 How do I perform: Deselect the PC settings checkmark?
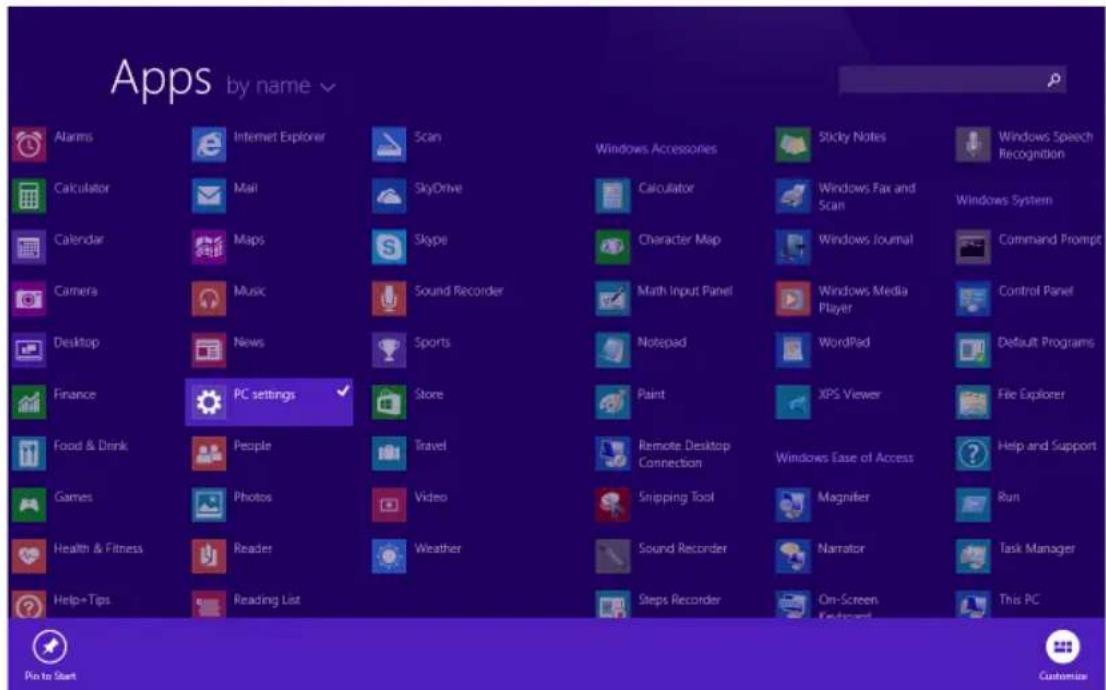point(343,390)
